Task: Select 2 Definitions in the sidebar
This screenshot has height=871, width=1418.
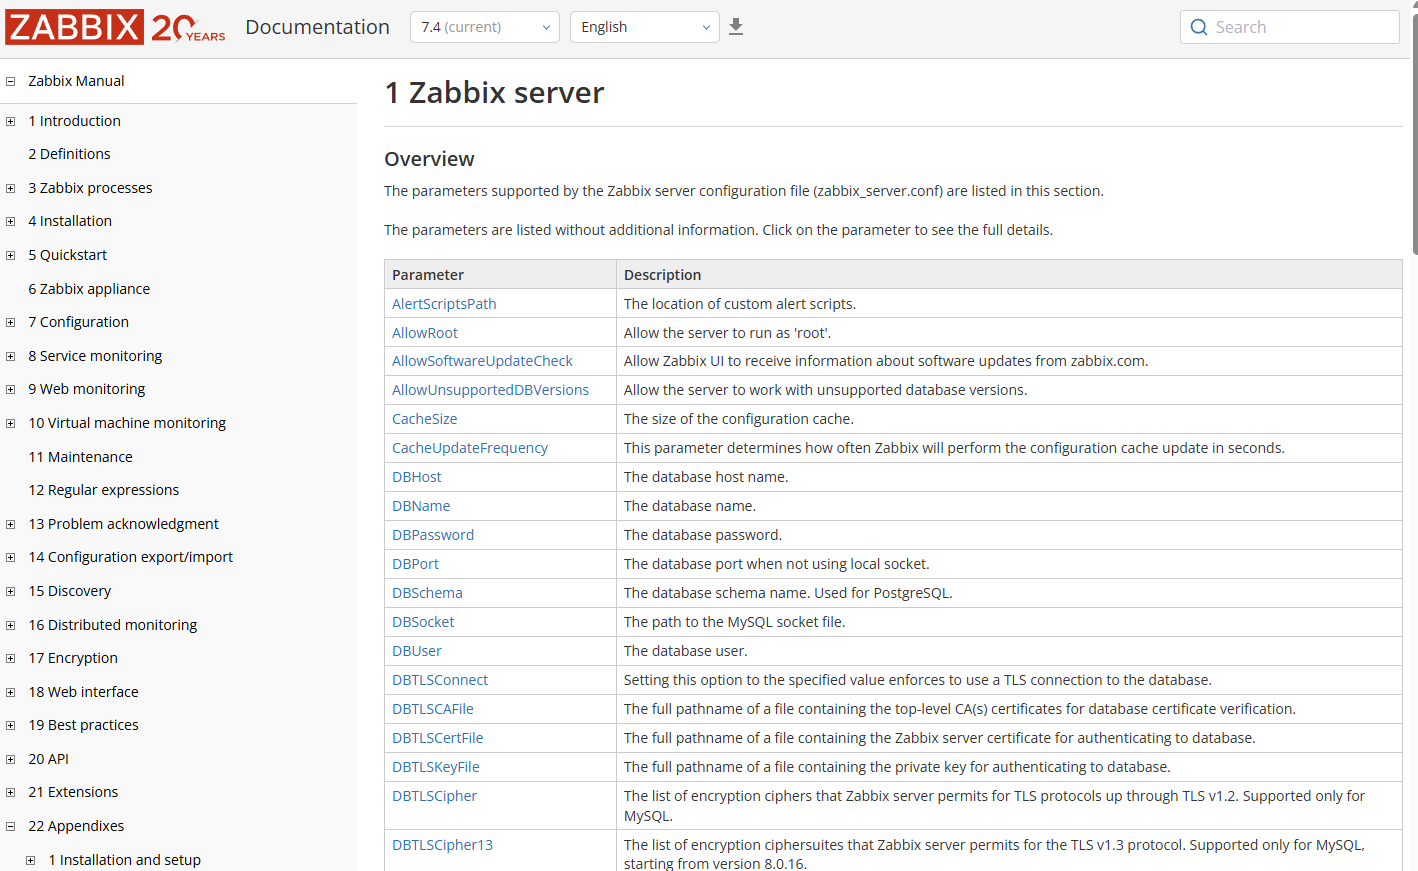Action: tap(69, 154)
